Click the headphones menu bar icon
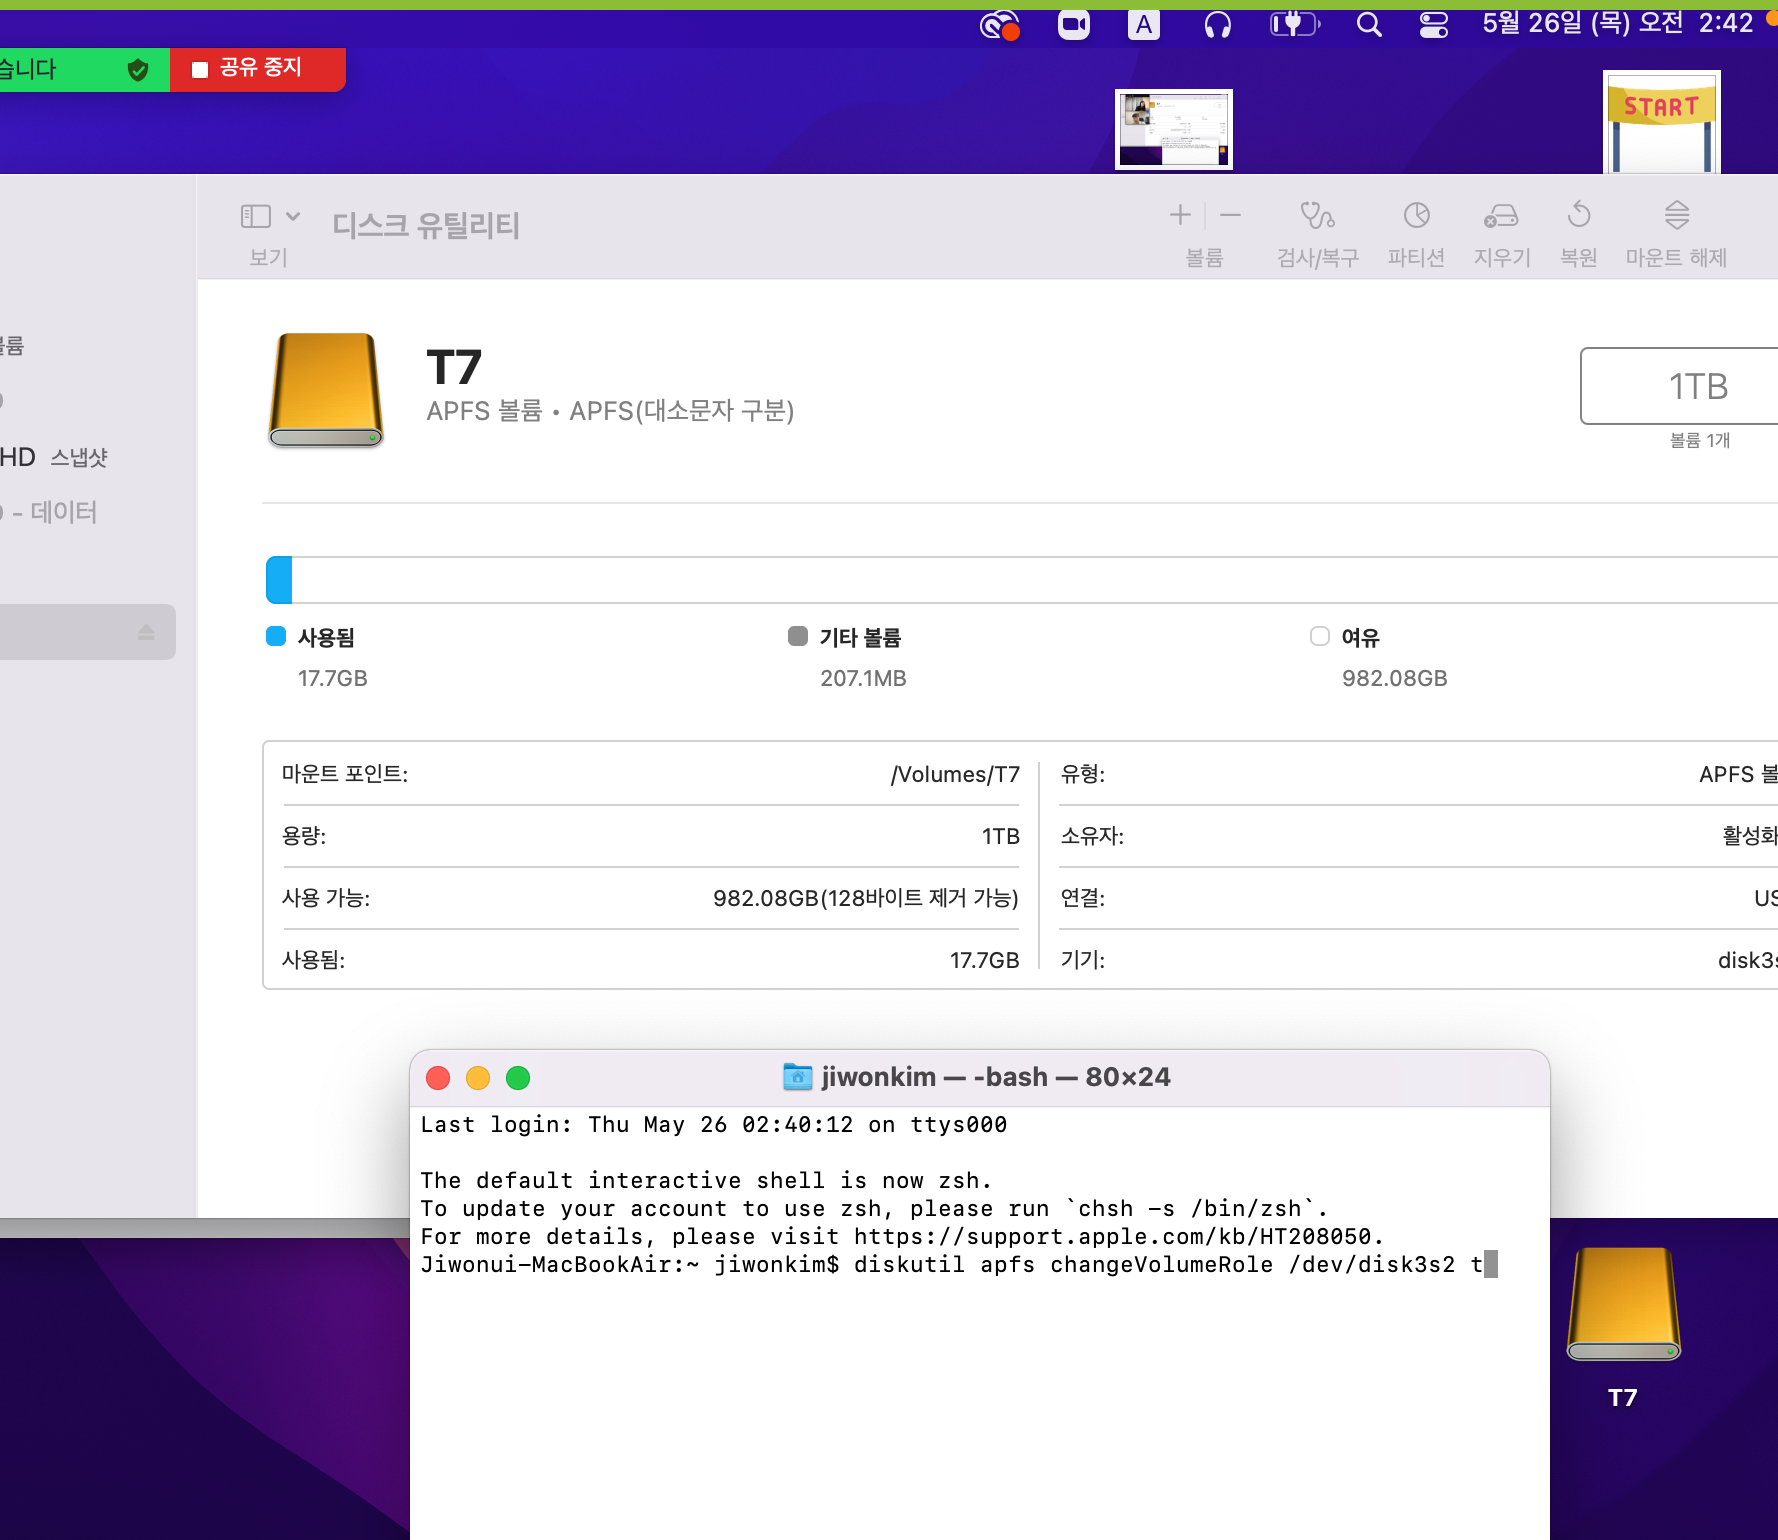1778x1540 pixels. [1217, 24]
